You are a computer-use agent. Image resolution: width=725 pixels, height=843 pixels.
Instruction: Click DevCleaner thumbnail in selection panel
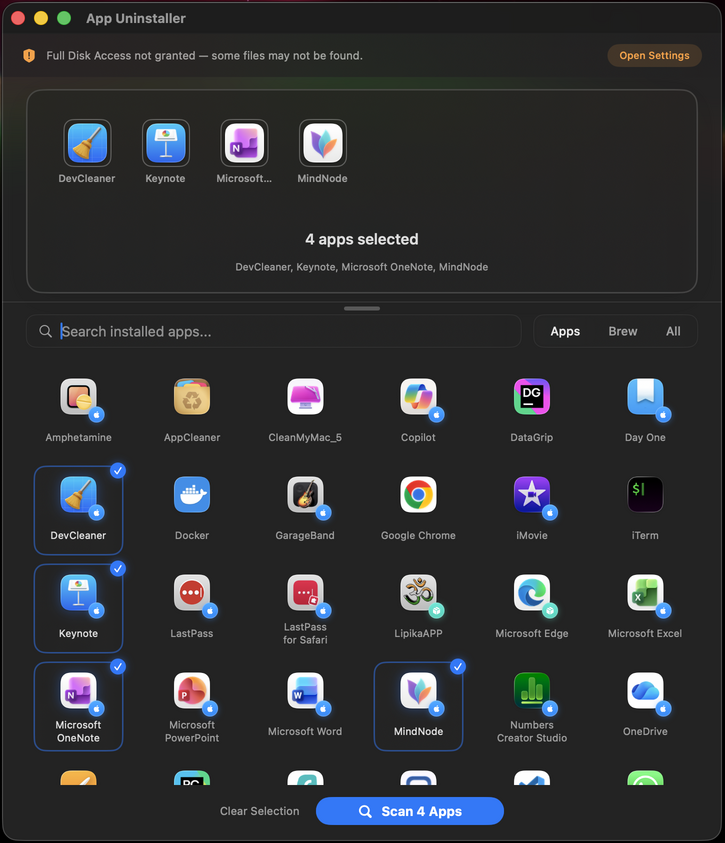point(87,143)
